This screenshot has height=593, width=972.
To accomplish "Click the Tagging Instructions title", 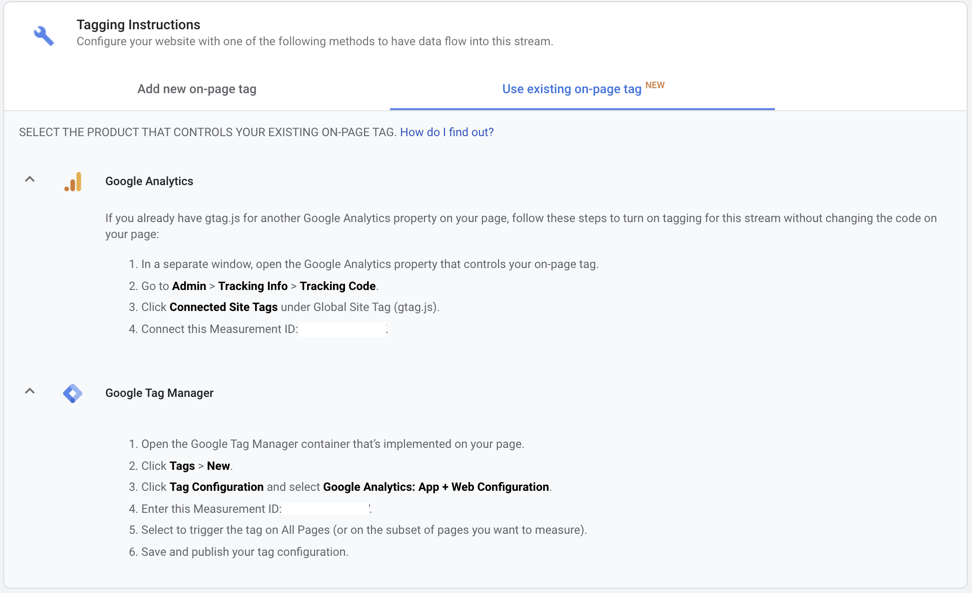I will tap(138, 24).
